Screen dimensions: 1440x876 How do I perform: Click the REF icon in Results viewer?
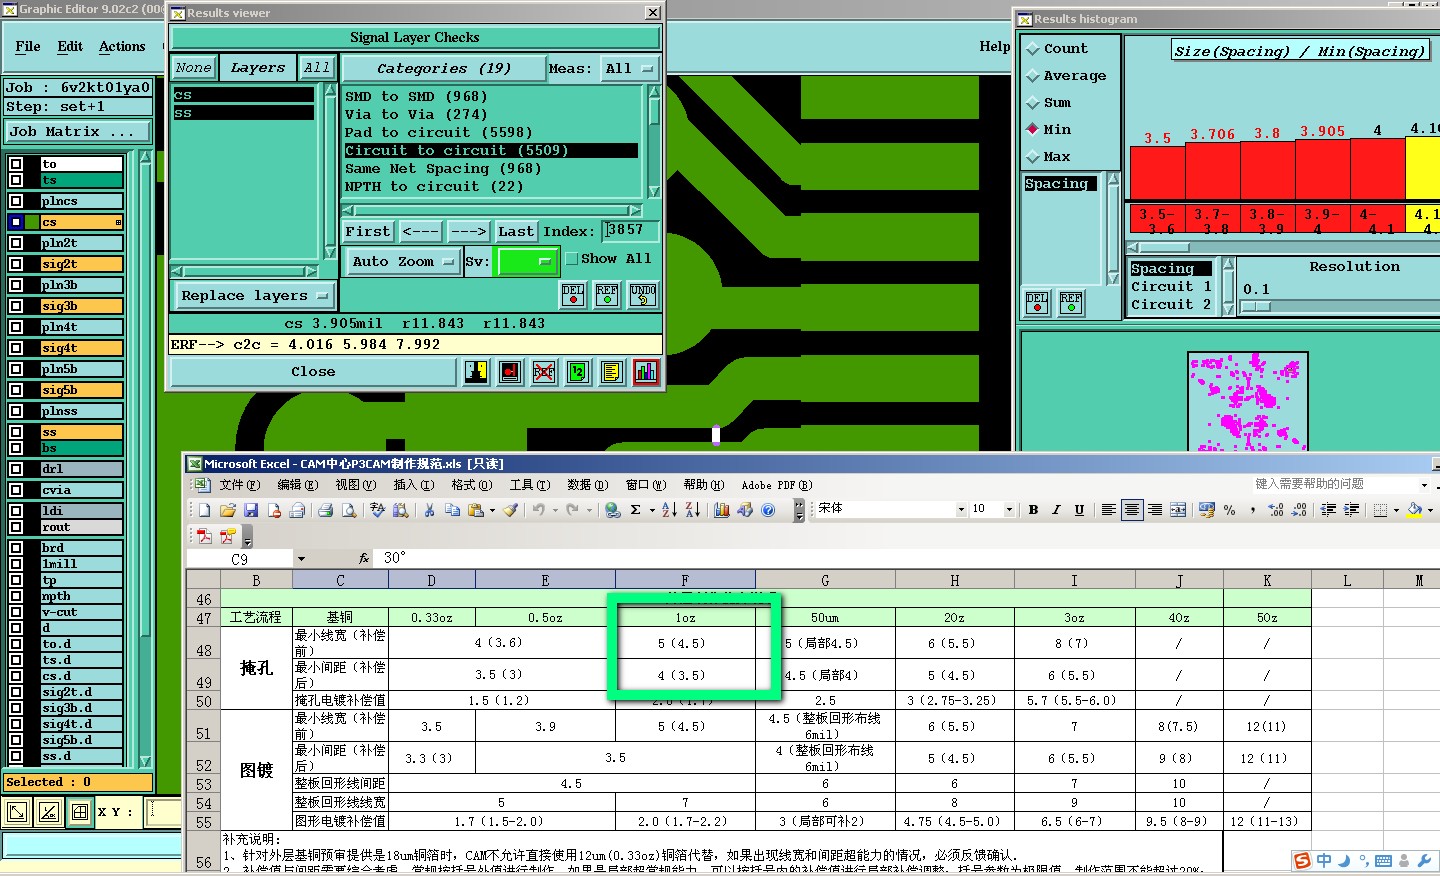point(607,295)
